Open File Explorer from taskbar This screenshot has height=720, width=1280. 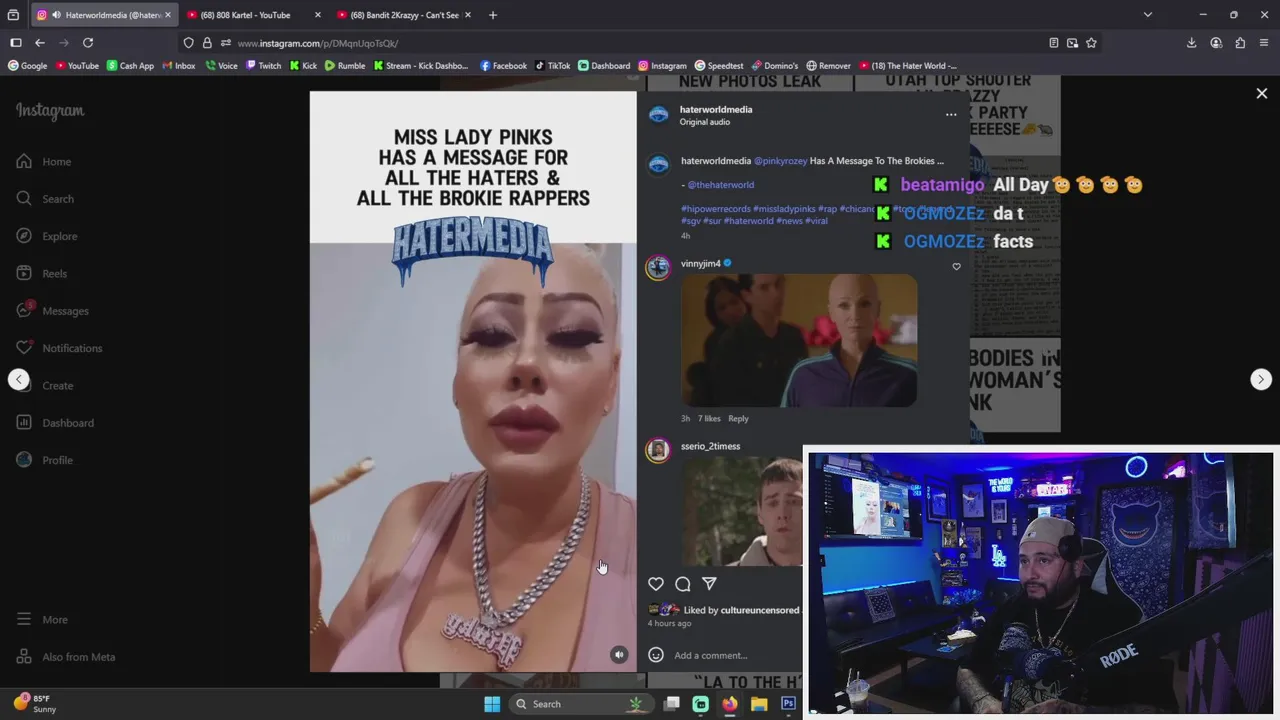[759, 704]
